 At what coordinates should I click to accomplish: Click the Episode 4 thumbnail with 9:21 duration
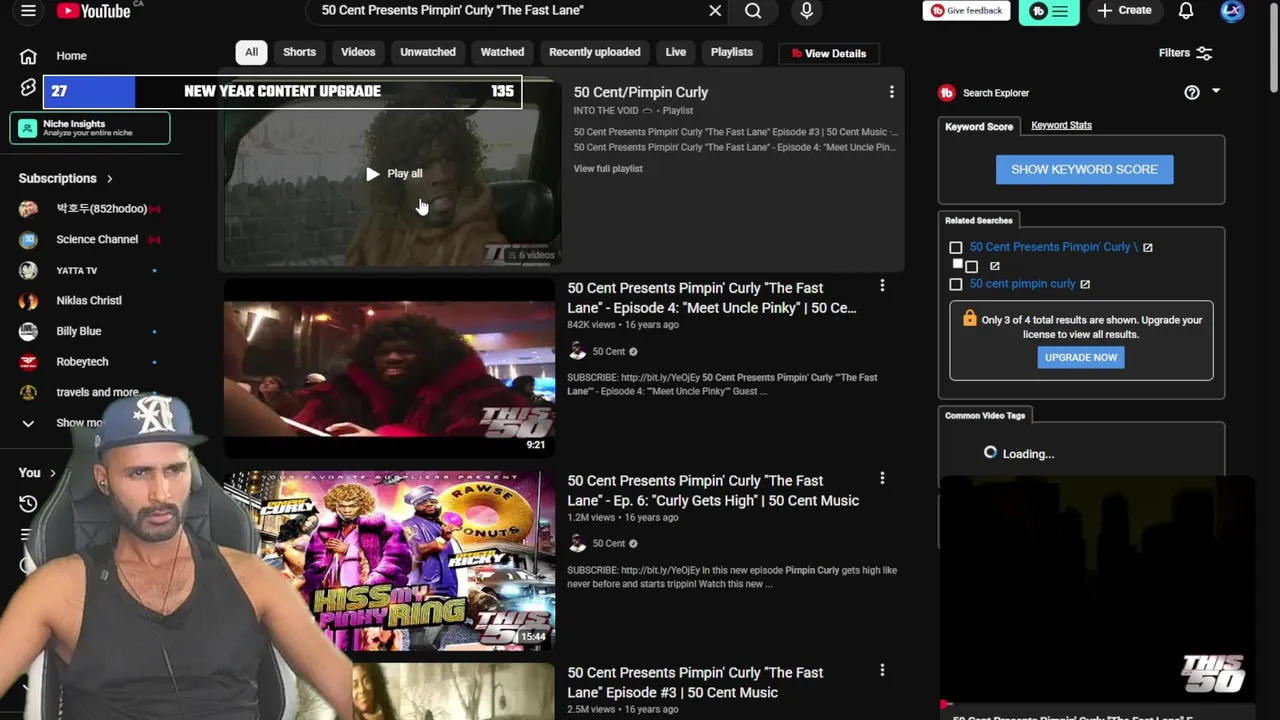point(389,368)
